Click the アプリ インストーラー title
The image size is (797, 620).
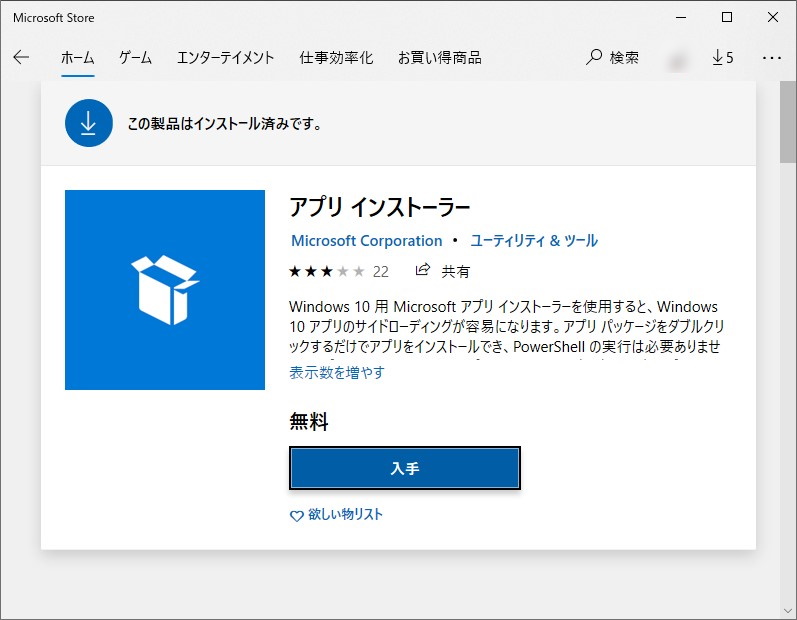(x=380, y=207)
